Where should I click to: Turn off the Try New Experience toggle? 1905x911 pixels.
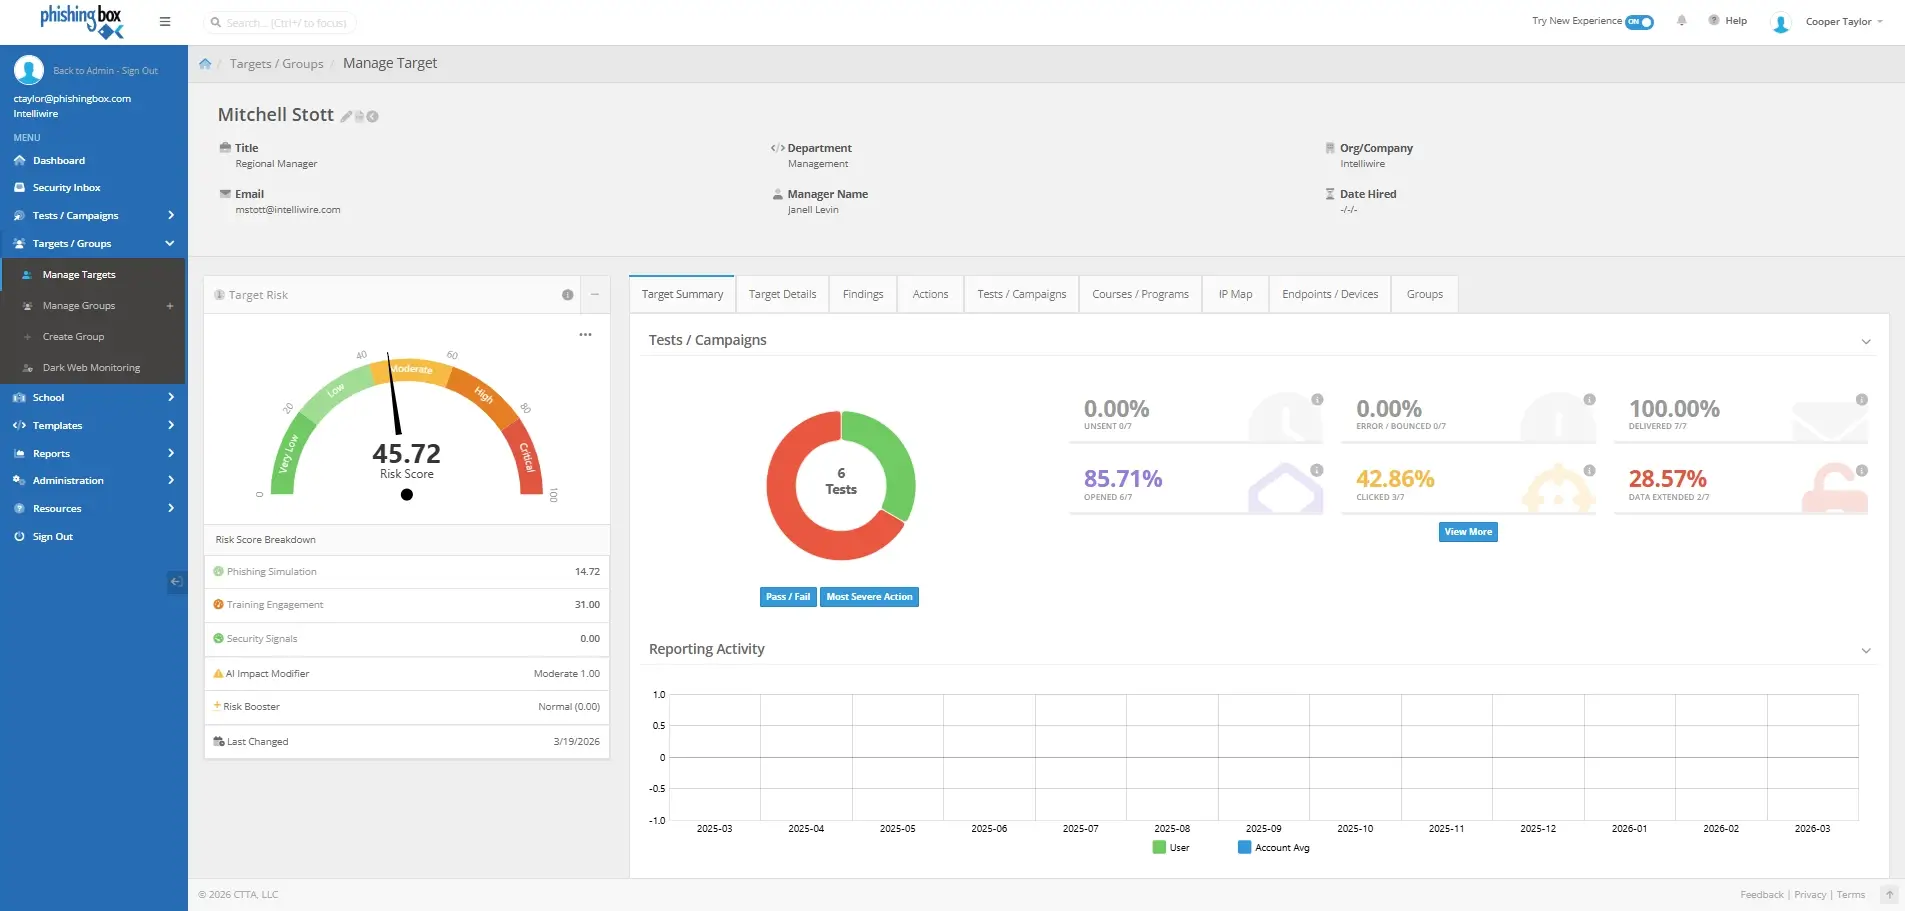(1639, 22)
